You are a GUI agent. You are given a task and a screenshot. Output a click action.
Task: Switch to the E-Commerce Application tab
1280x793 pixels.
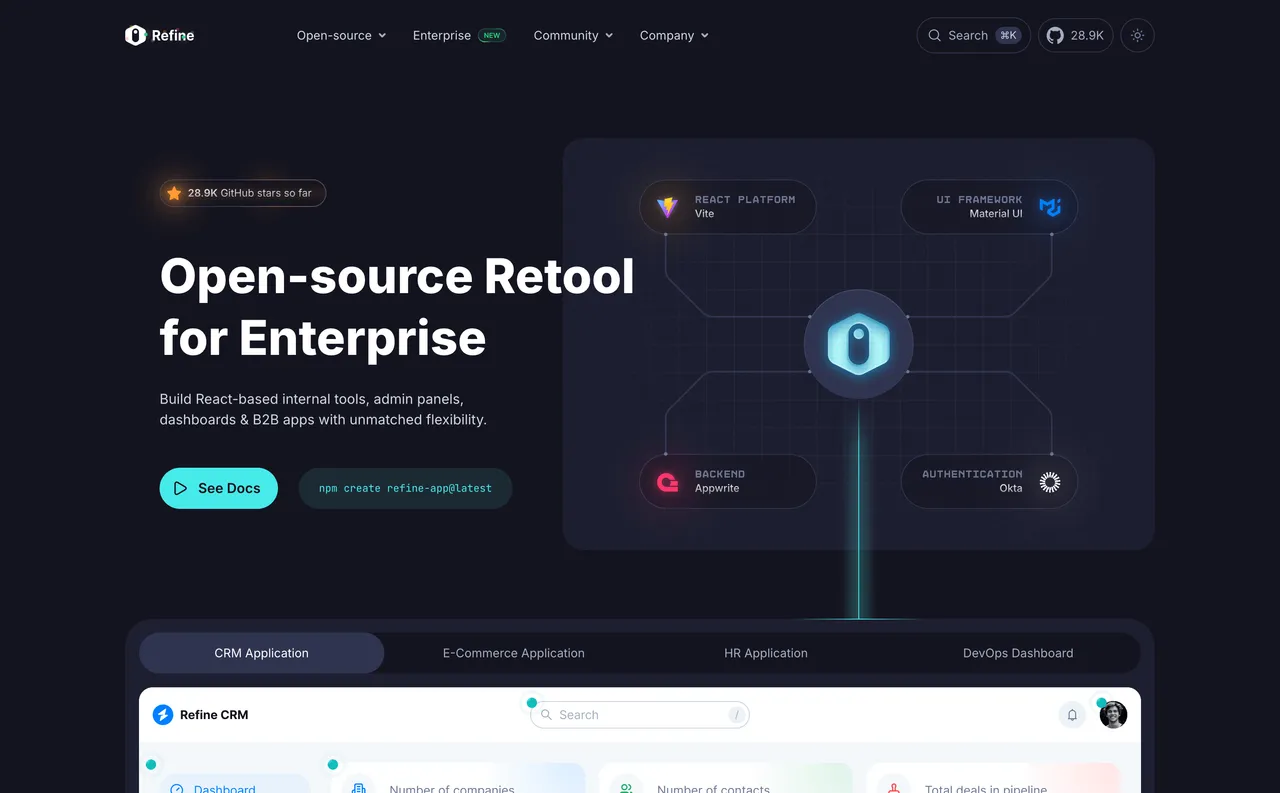coord(513,653)
